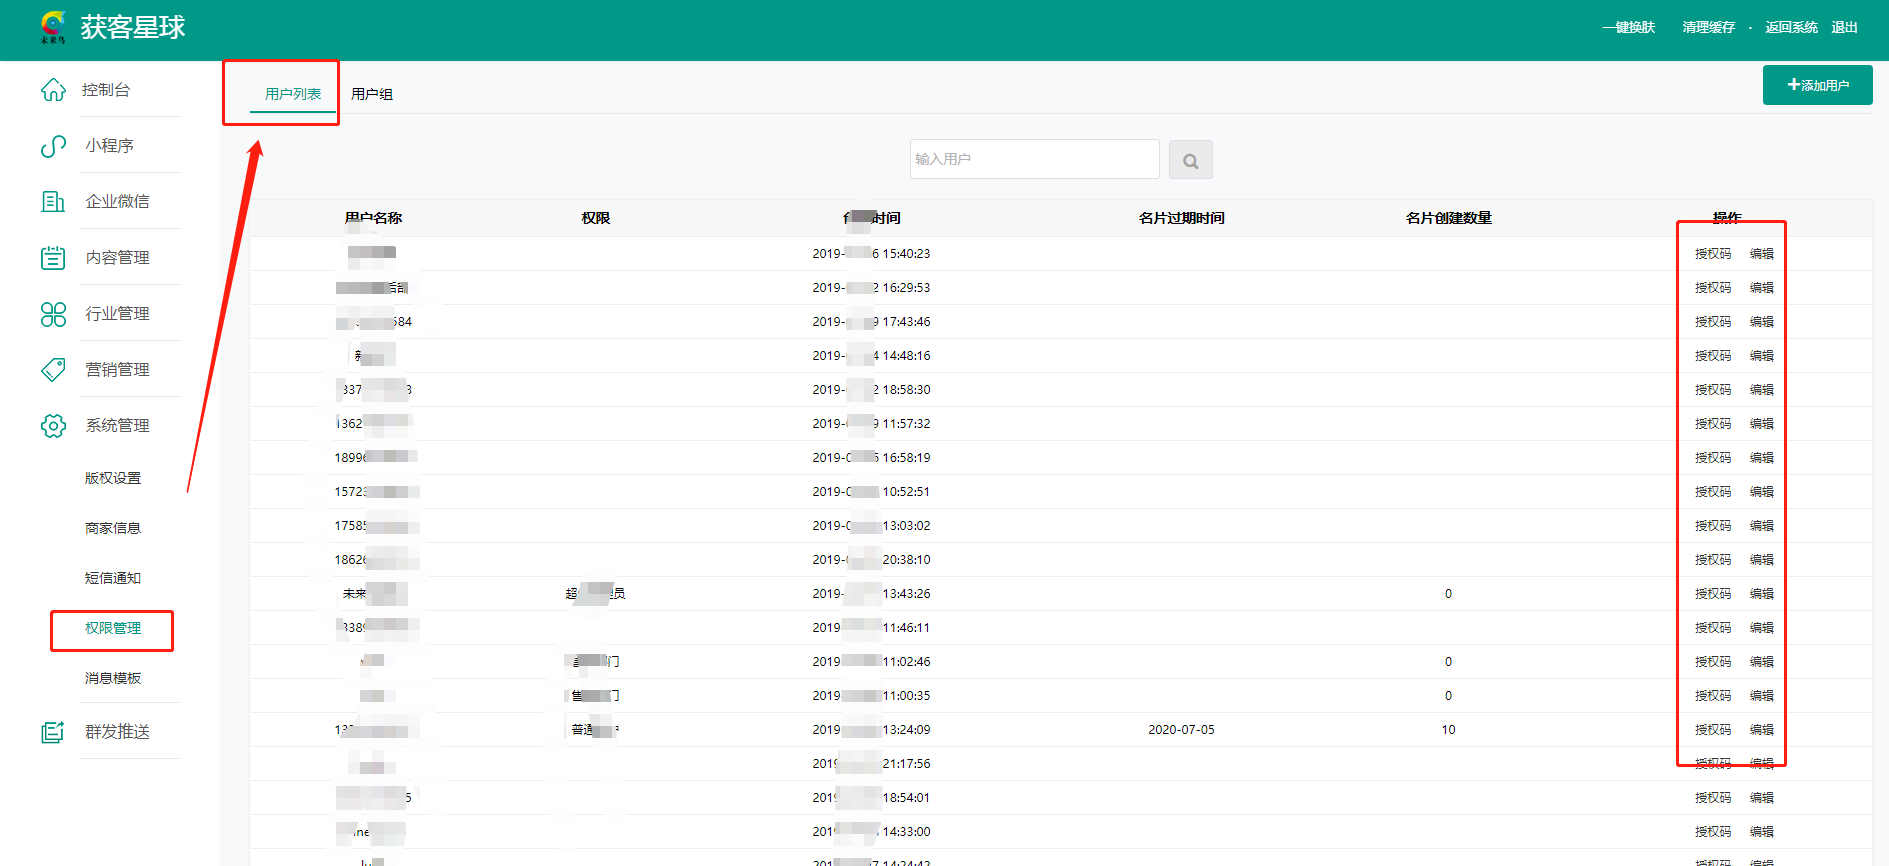This screenshot has width=1889, height=866.
Task: Click the 群发推送 icon in sidebar
Action: pos(53,732)
